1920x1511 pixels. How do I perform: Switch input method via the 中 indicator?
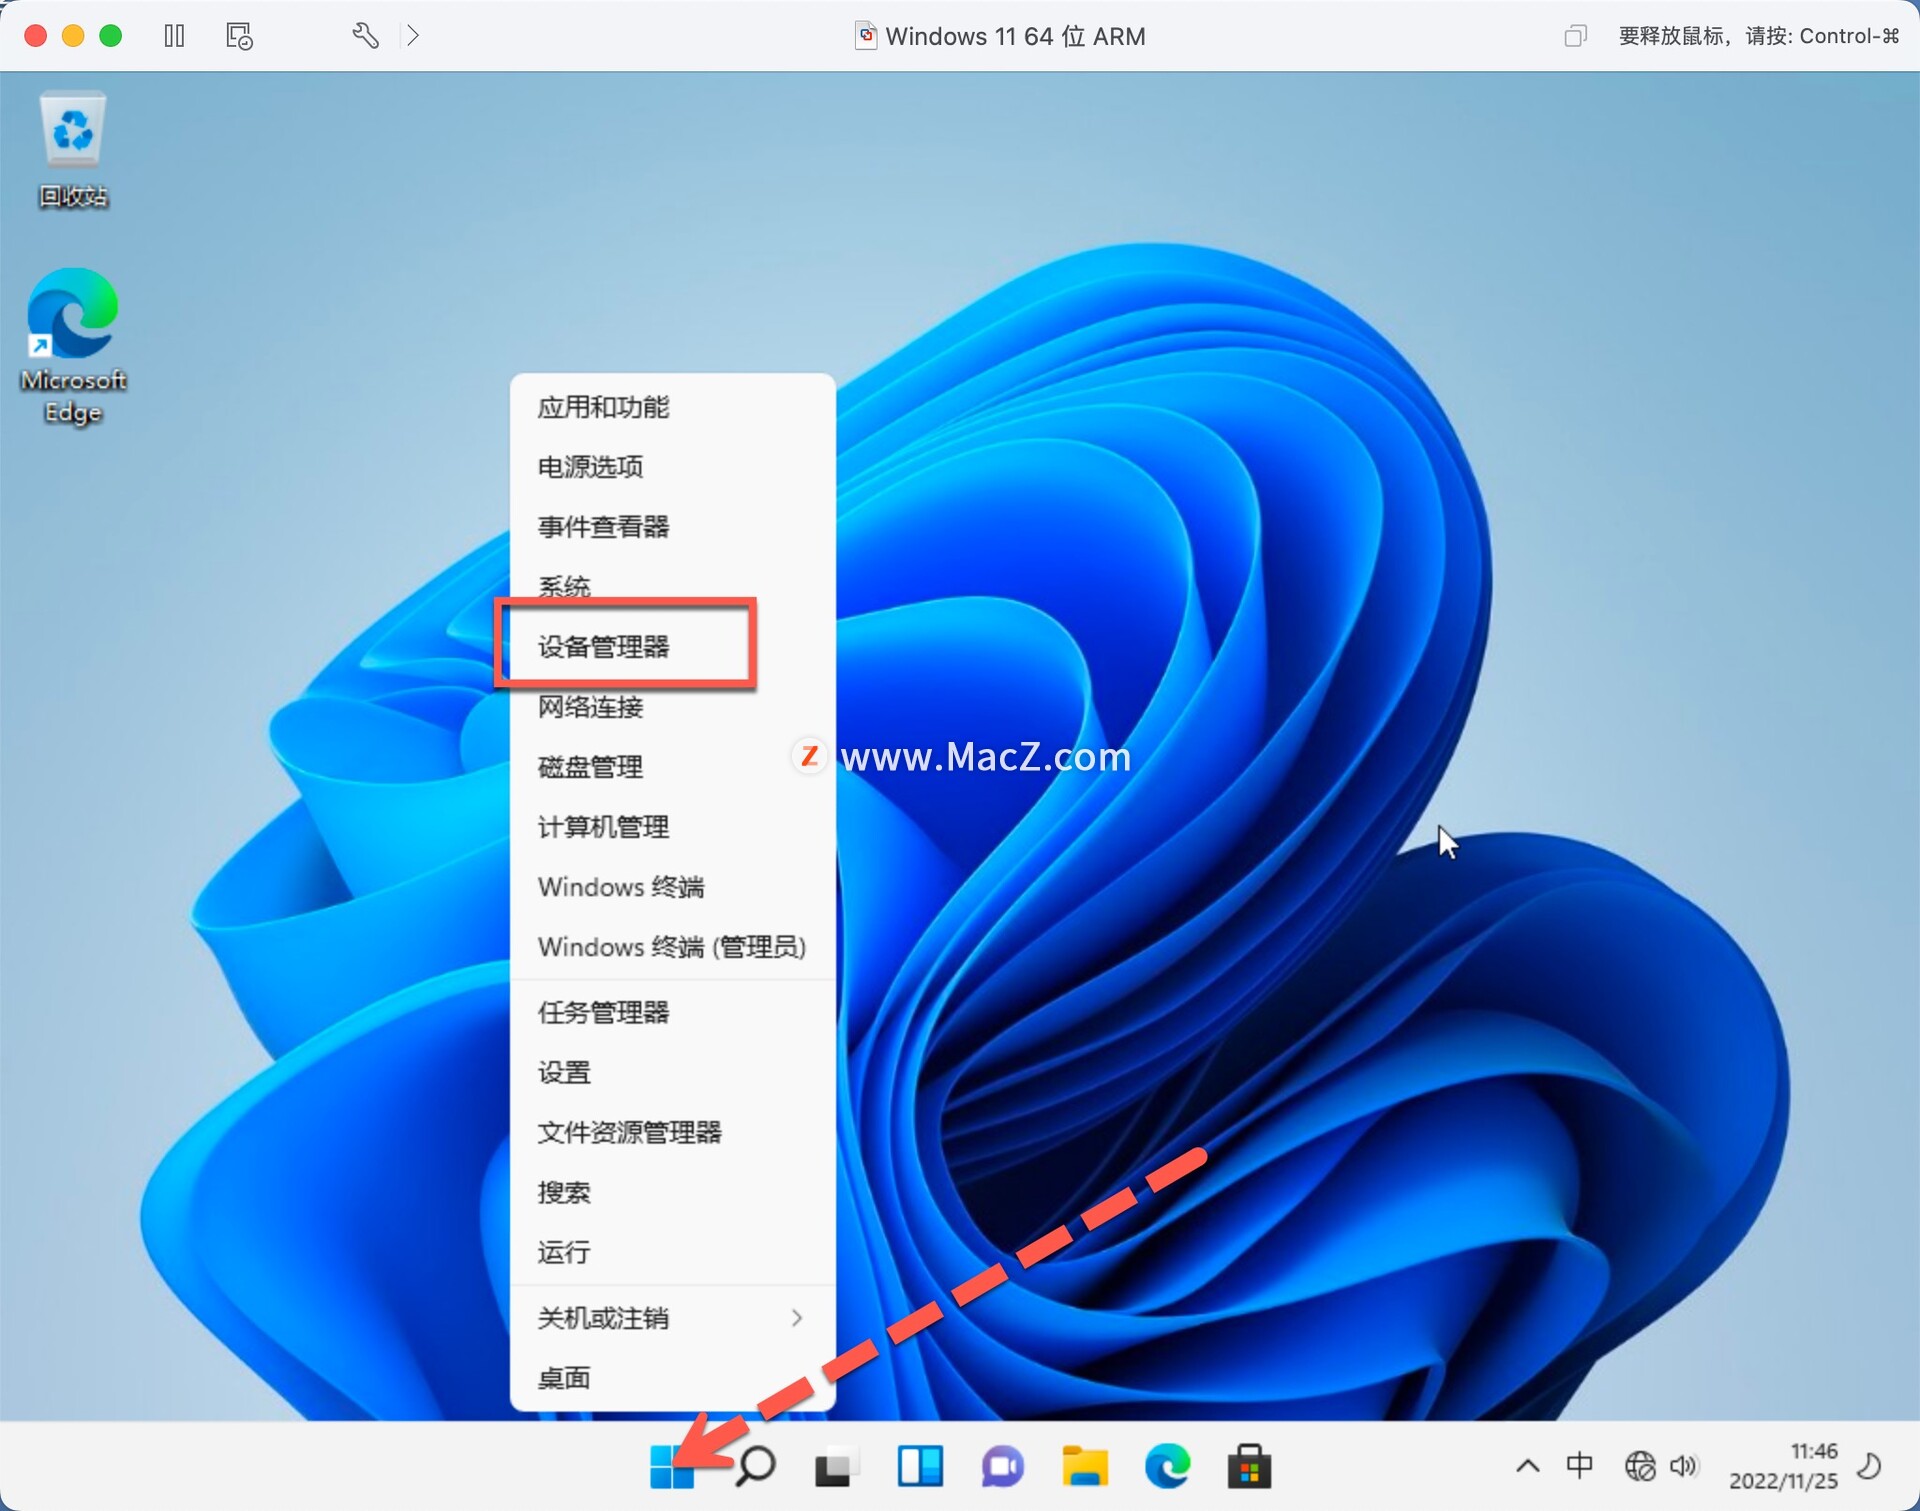point(1580,1466)
